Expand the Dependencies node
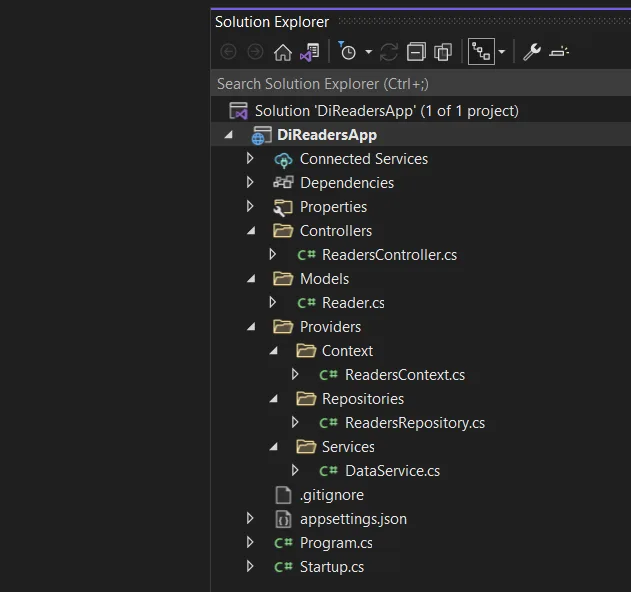This screenshot has width=631, height=592. coord(250,183)
